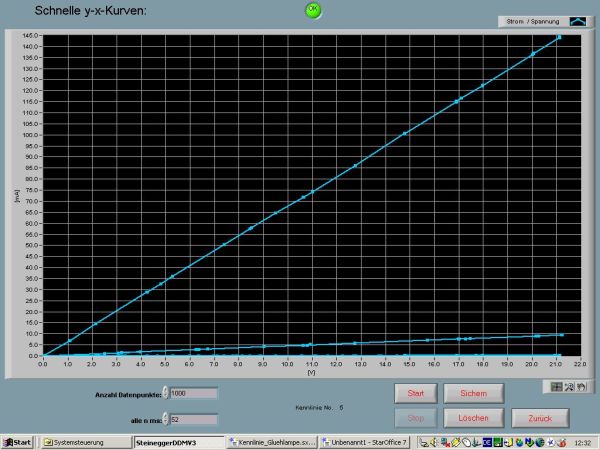Click the Strom / Spannung legend label
This screenshot has width=600, height=450.
(x=533, y=21)
